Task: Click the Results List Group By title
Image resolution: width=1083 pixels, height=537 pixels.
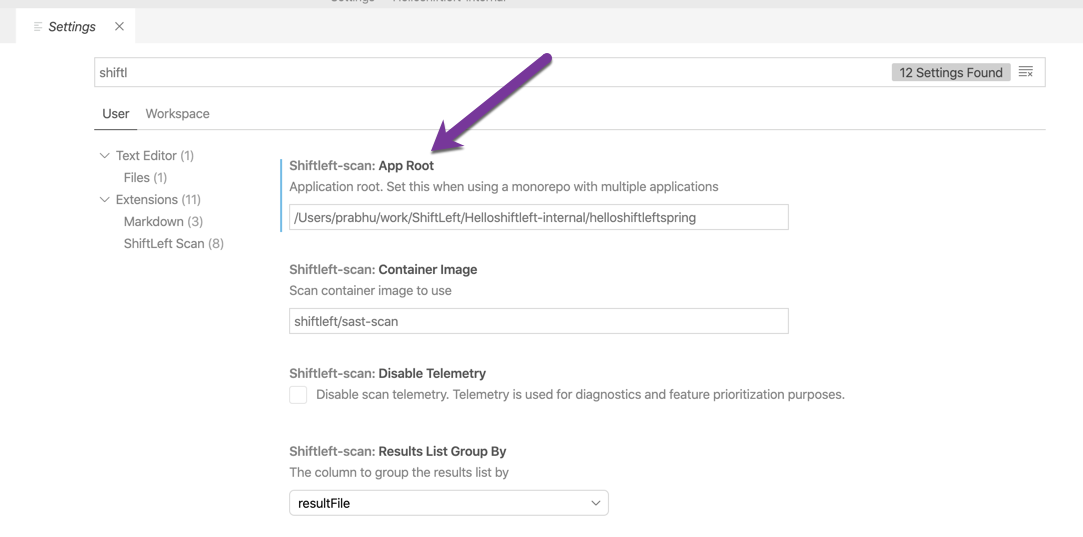Action: (398, 451)
